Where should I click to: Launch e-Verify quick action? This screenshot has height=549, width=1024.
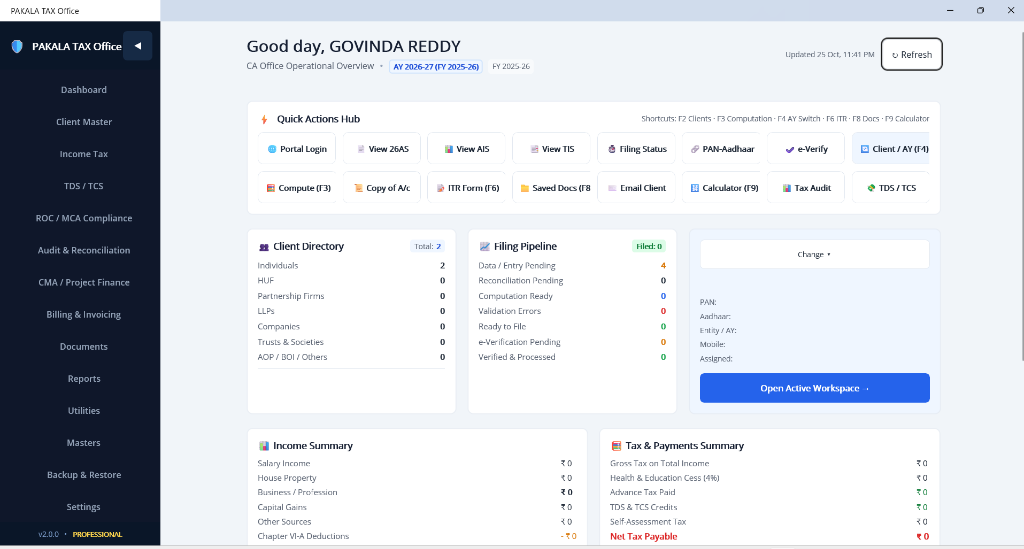click(x=806, y=149)
